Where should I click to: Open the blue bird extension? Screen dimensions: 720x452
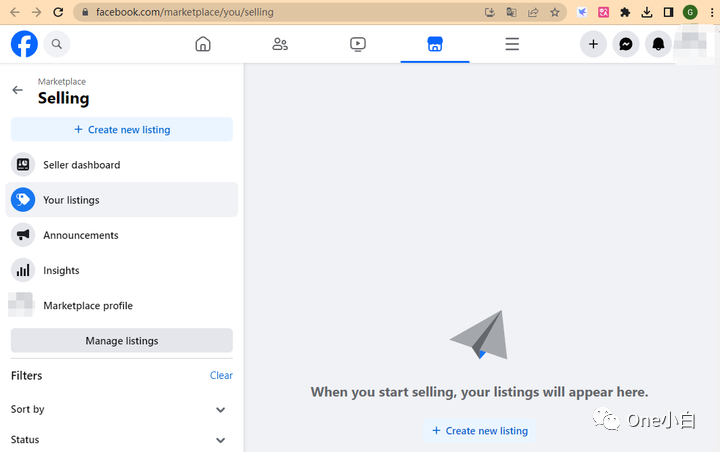(582, 12)
